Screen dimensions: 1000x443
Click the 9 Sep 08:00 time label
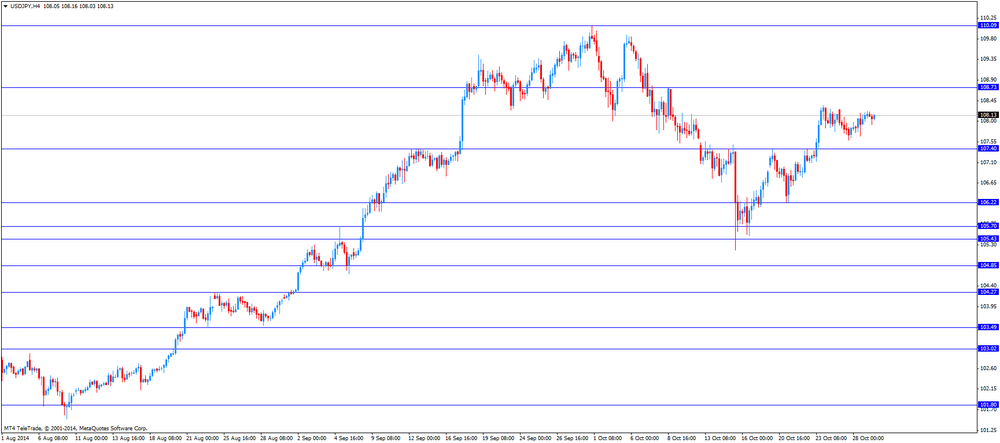388,439
